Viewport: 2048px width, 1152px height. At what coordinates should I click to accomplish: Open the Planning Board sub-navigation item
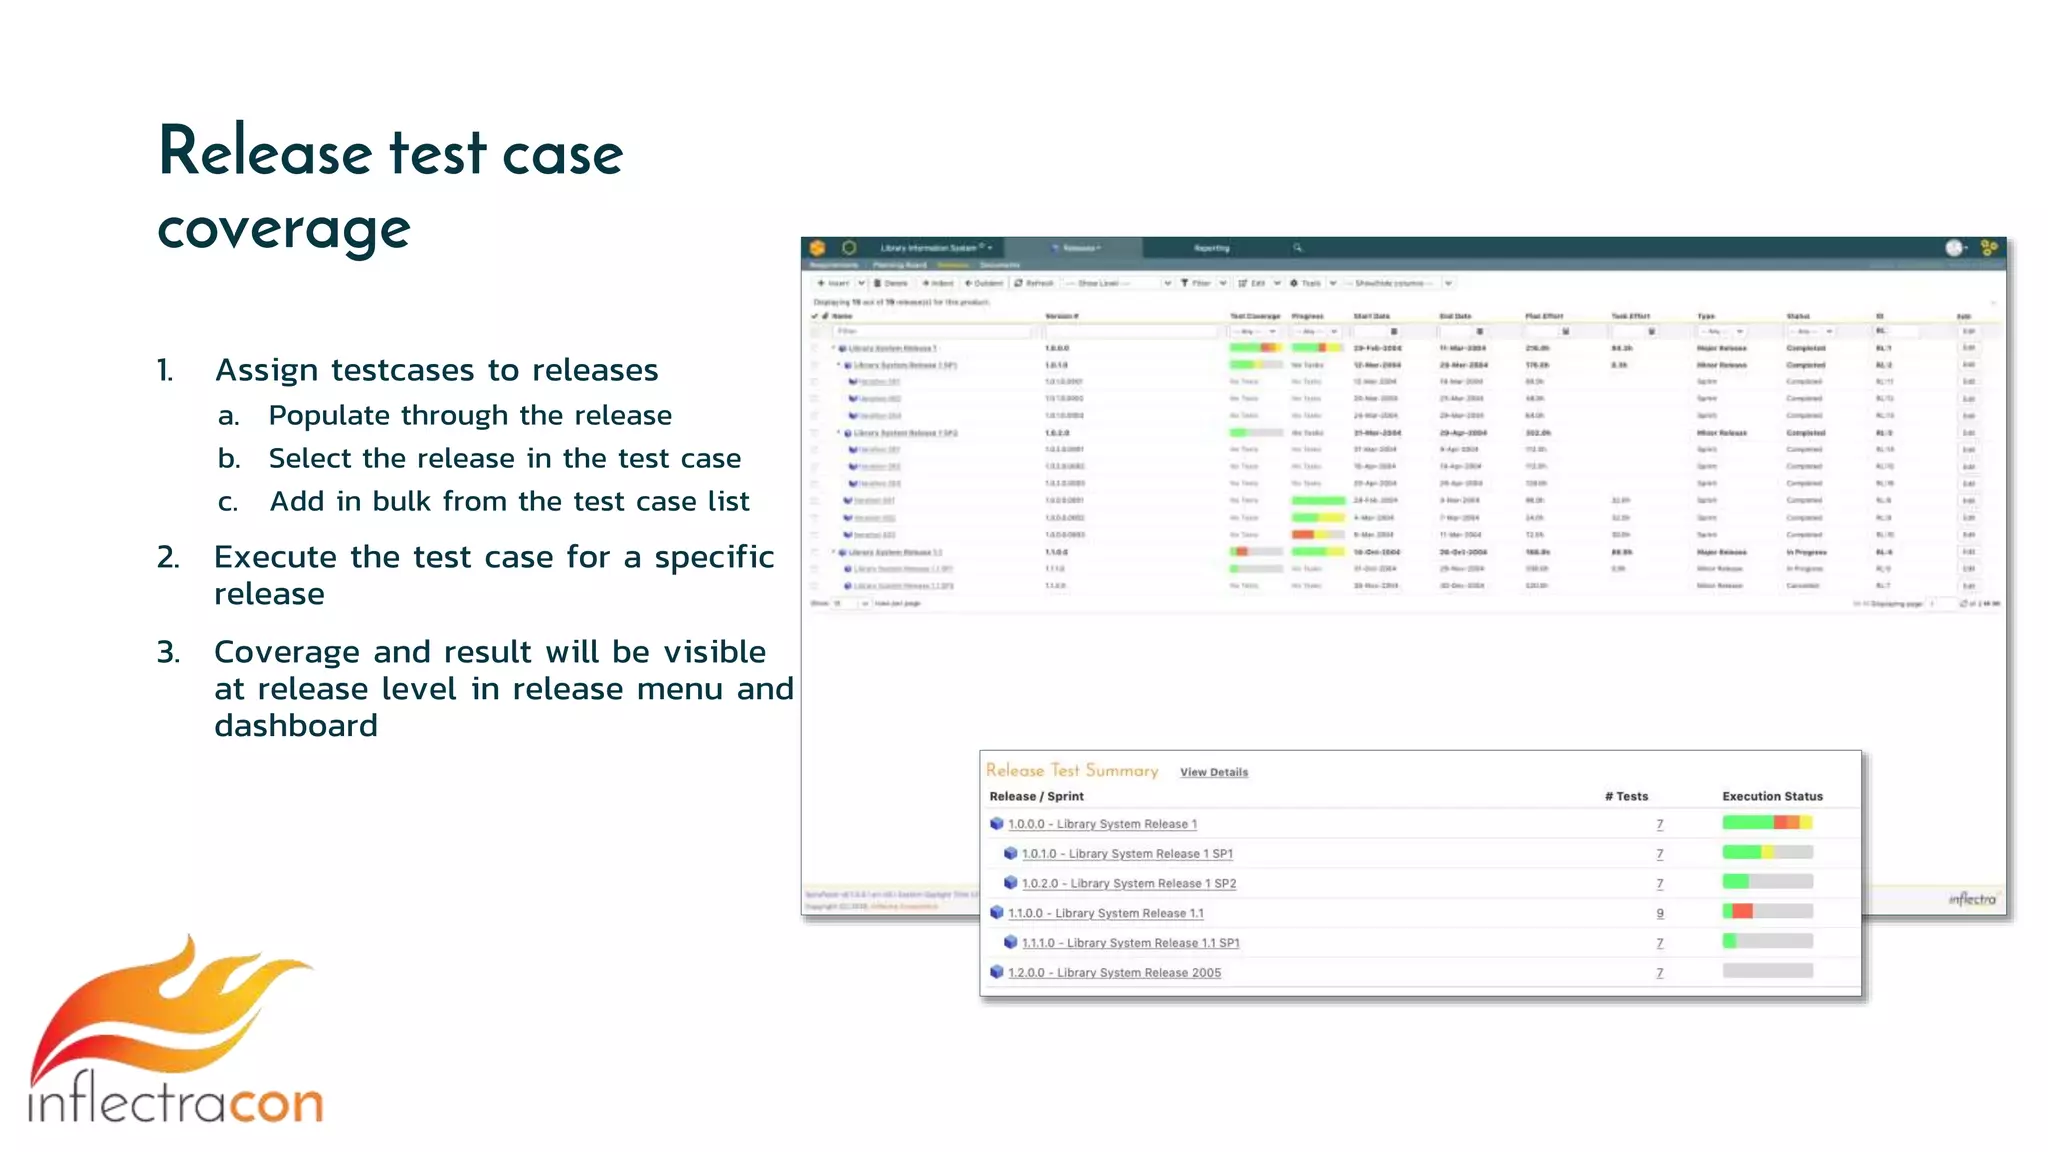click(x=899, y=265)
